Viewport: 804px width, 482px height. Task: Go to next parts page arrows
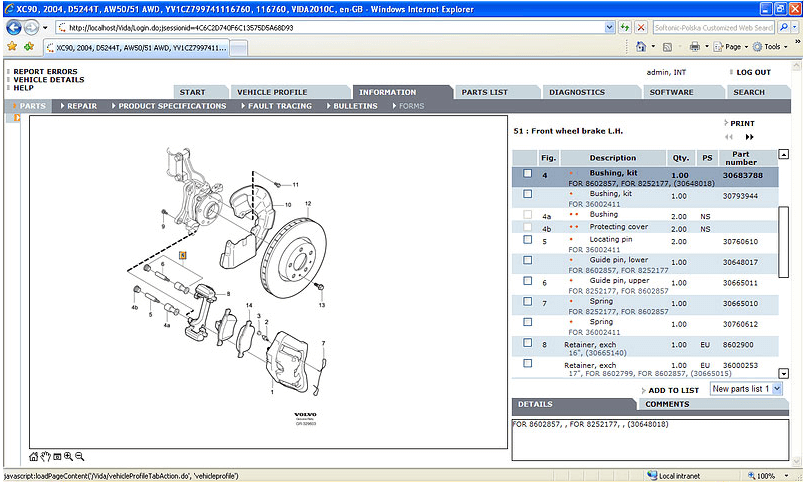coord(750,137)
